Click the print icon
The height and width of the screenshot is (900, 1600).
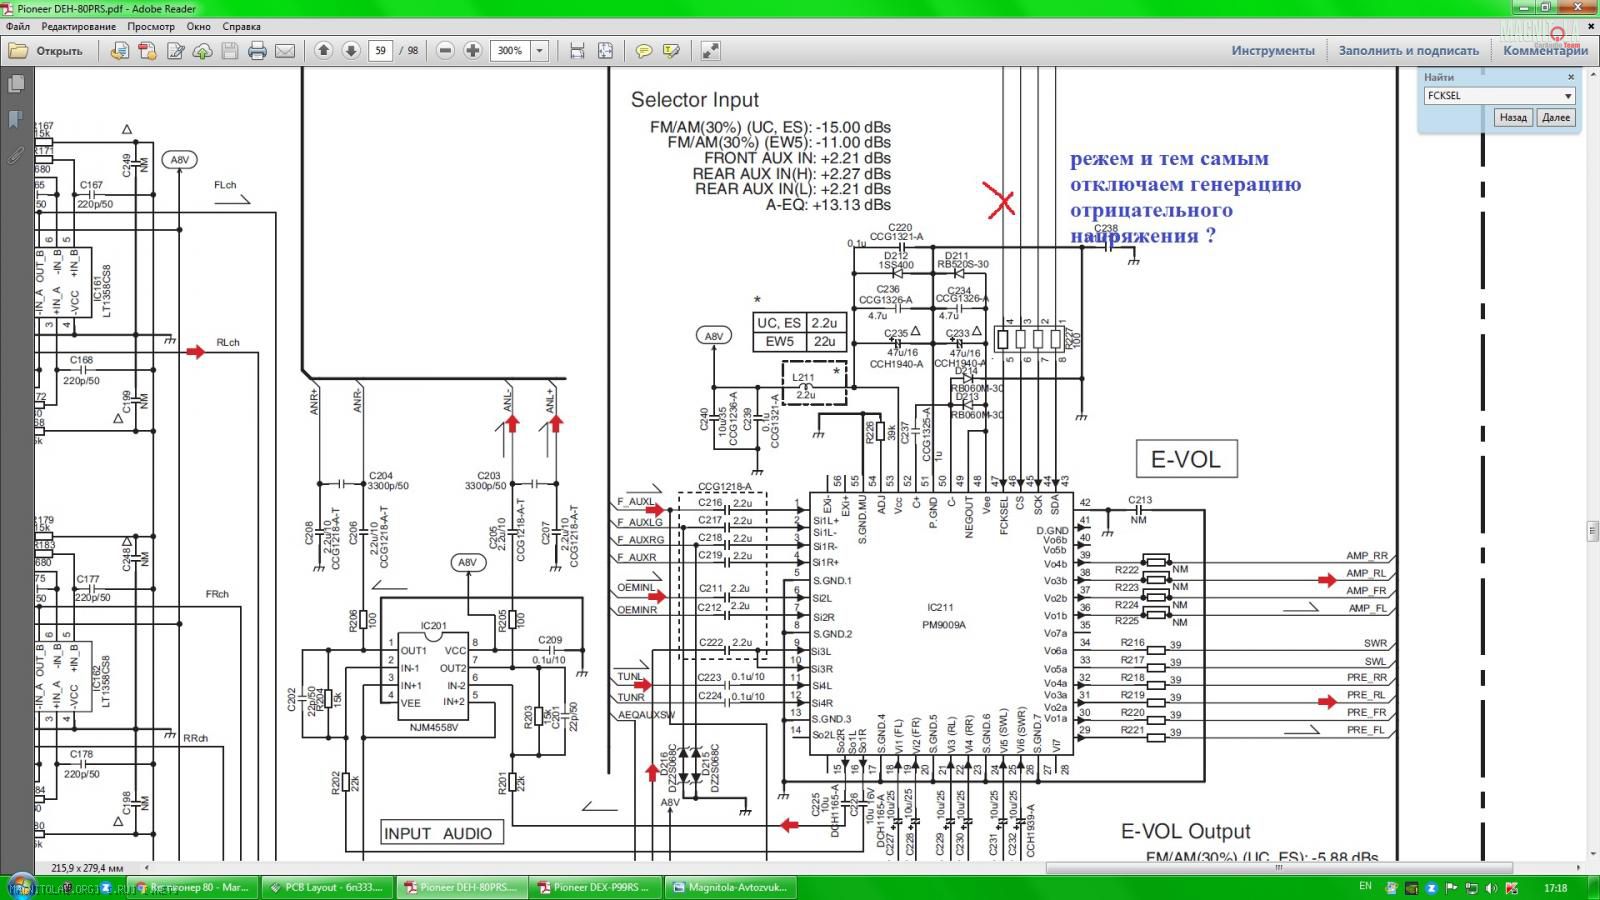tap(257, 51)
